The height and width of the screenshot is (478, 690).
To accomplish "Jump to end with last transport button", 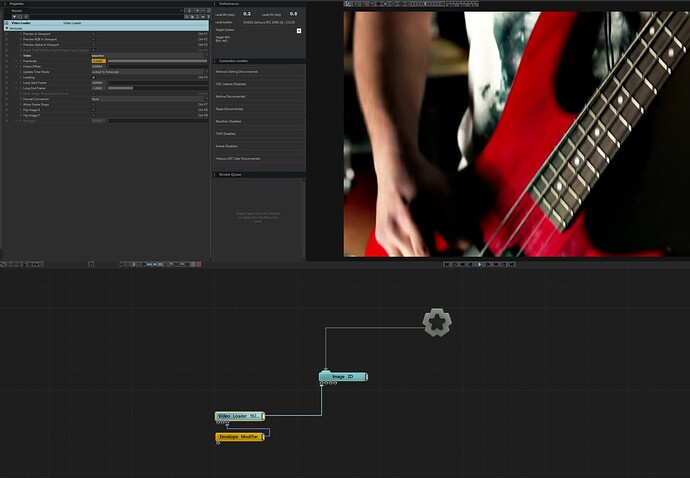I will 512,265.
